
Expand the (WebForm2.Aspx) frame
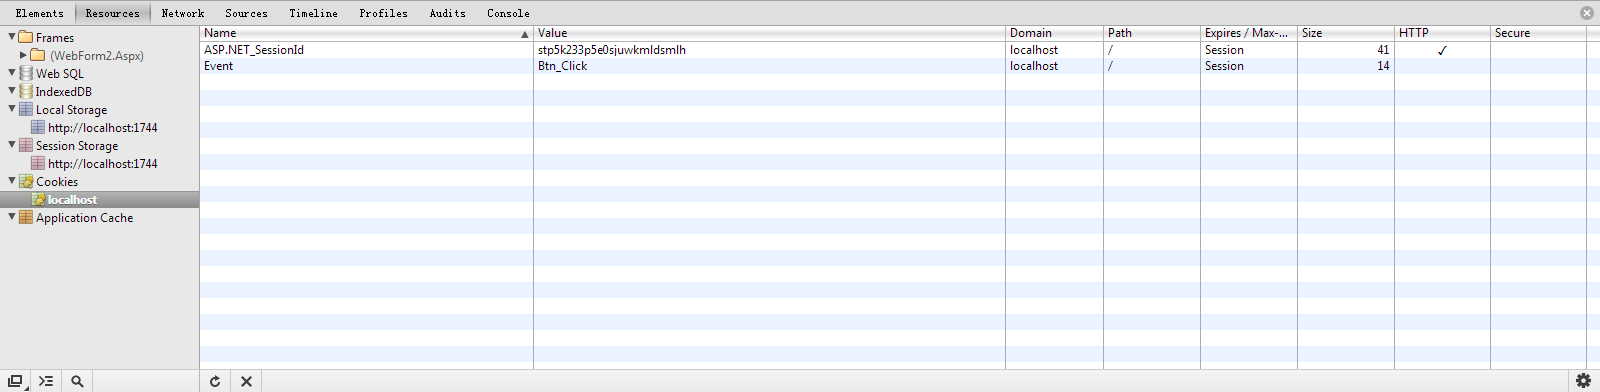coord(24,55)
